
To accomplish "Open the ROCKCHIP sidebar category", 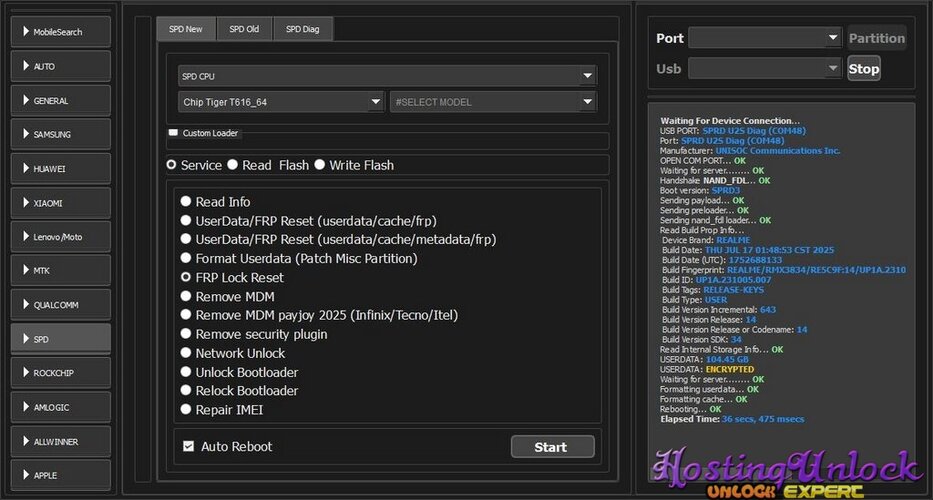I will coord(60,373).
